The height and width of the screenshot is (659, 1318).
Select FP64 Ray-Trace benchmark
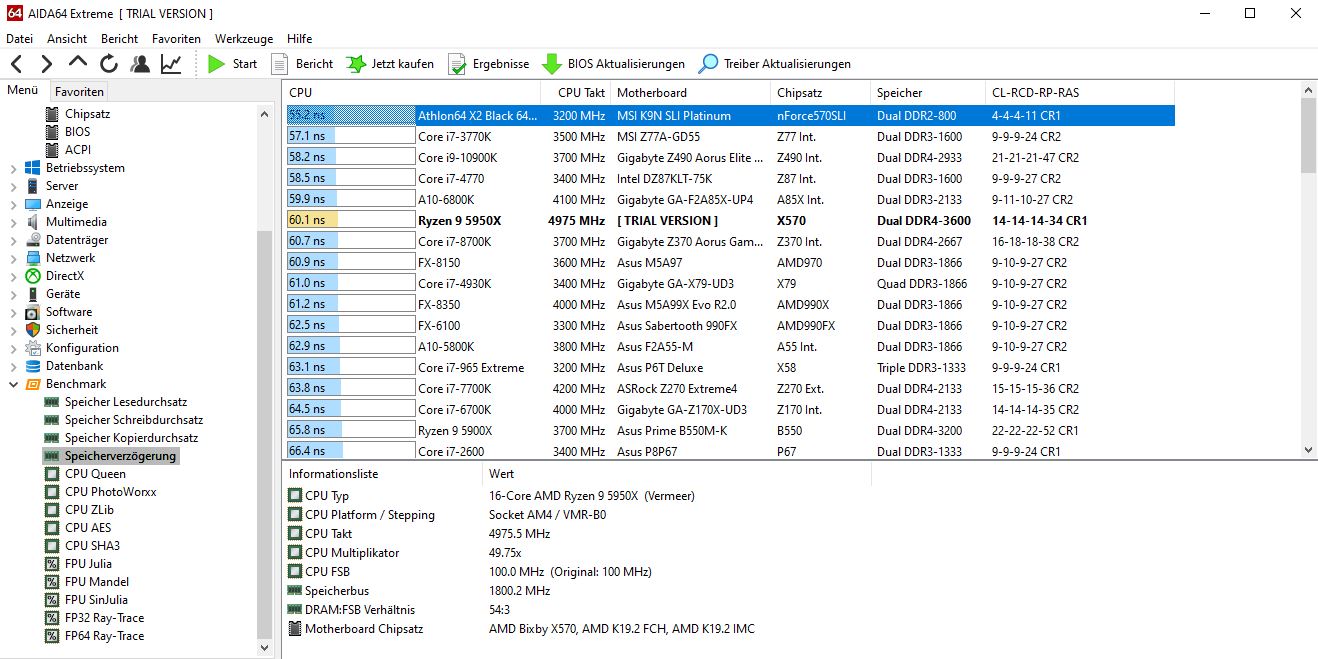click(104, 636)
